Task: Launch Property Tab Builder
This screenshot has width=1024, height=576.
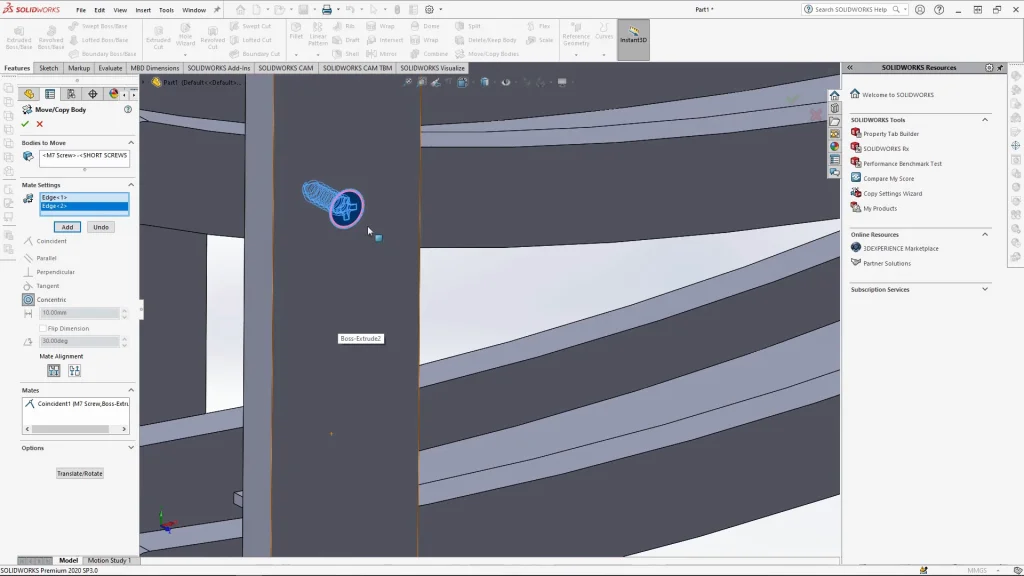Action: 890,134
